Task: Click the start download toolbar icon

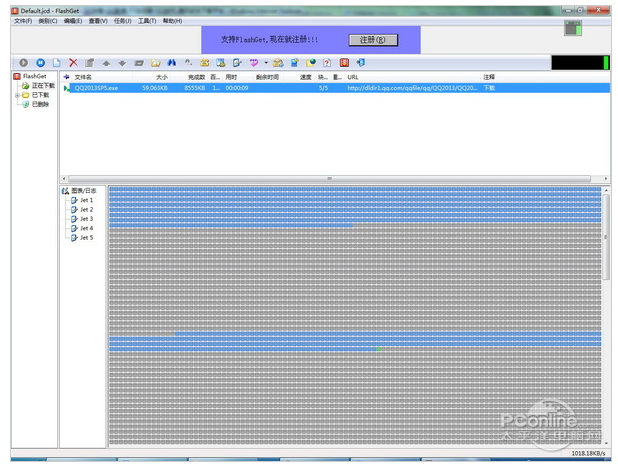Action: (x=23, y=63)
